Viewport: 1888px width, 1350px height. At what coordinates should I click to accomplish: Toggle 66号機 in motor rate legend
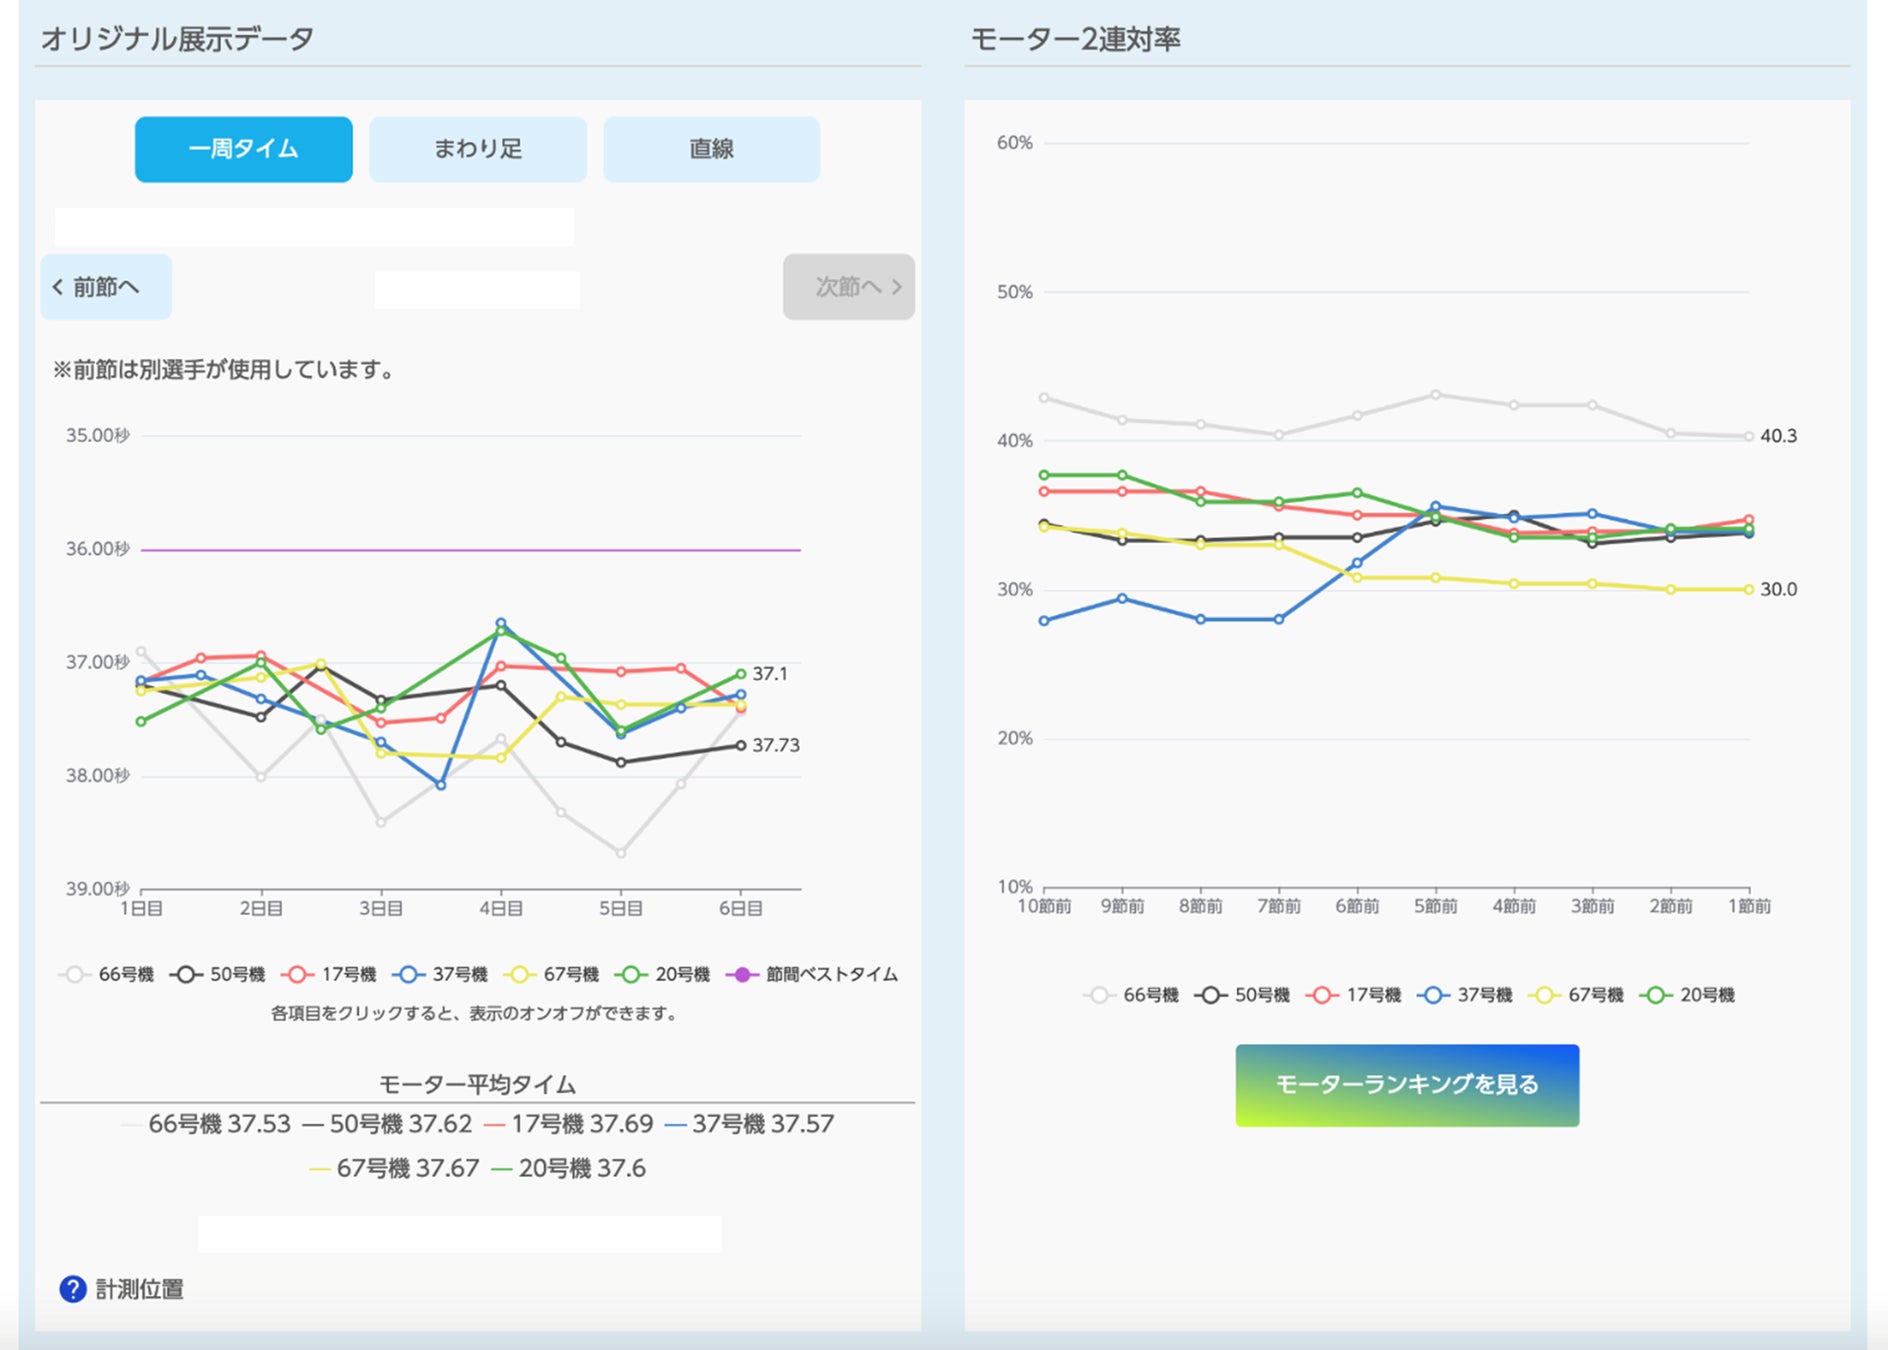pos(1132,995)
